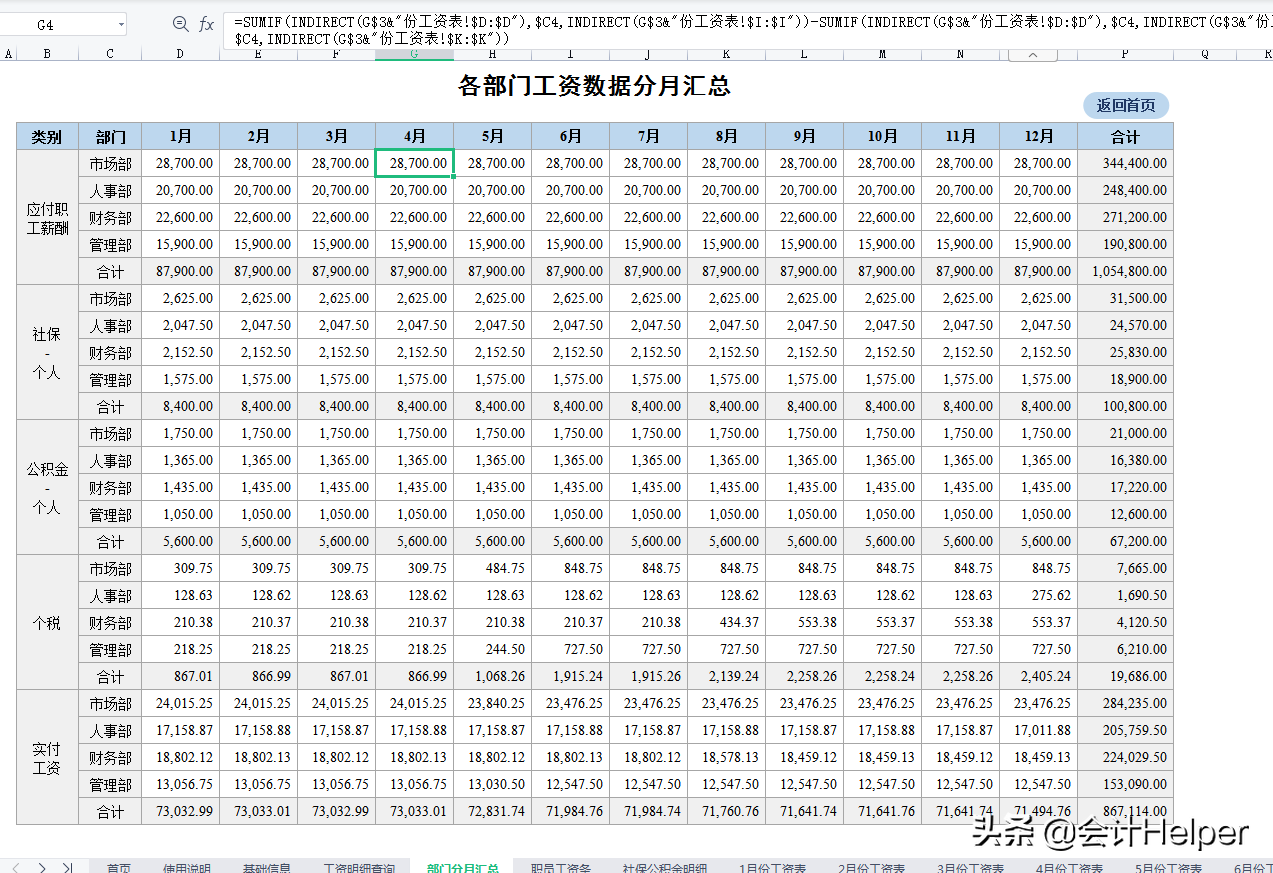The width and height of the screenshot is (1273, 873).
Task: Click total cell 67,200.00
Action: pyautogui.click(x=1125, y=541)
